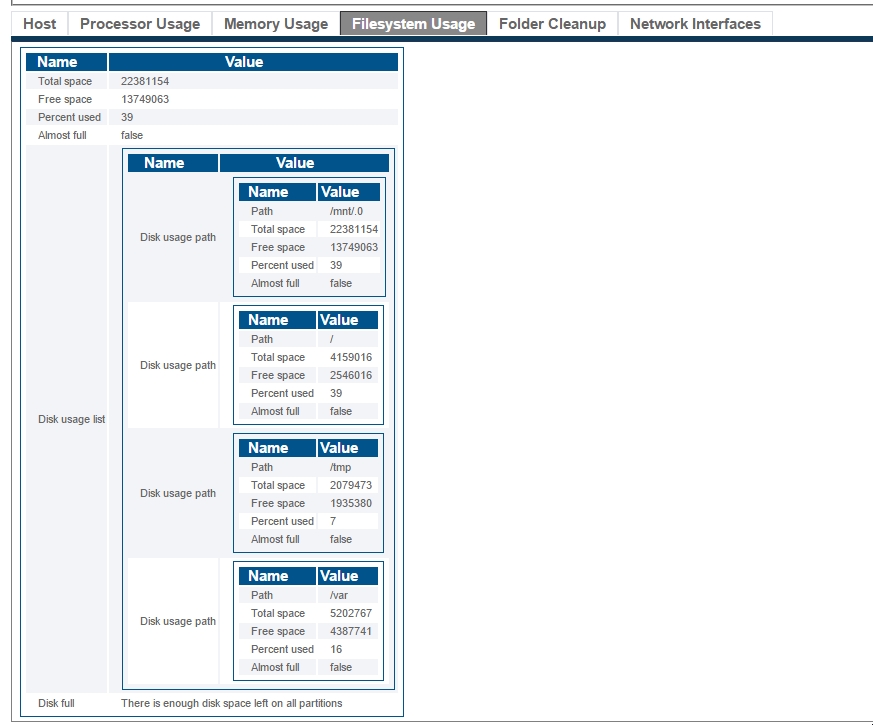Switch to the Network Interfaces tab
873x725 pixels.
tap(695, 24)
